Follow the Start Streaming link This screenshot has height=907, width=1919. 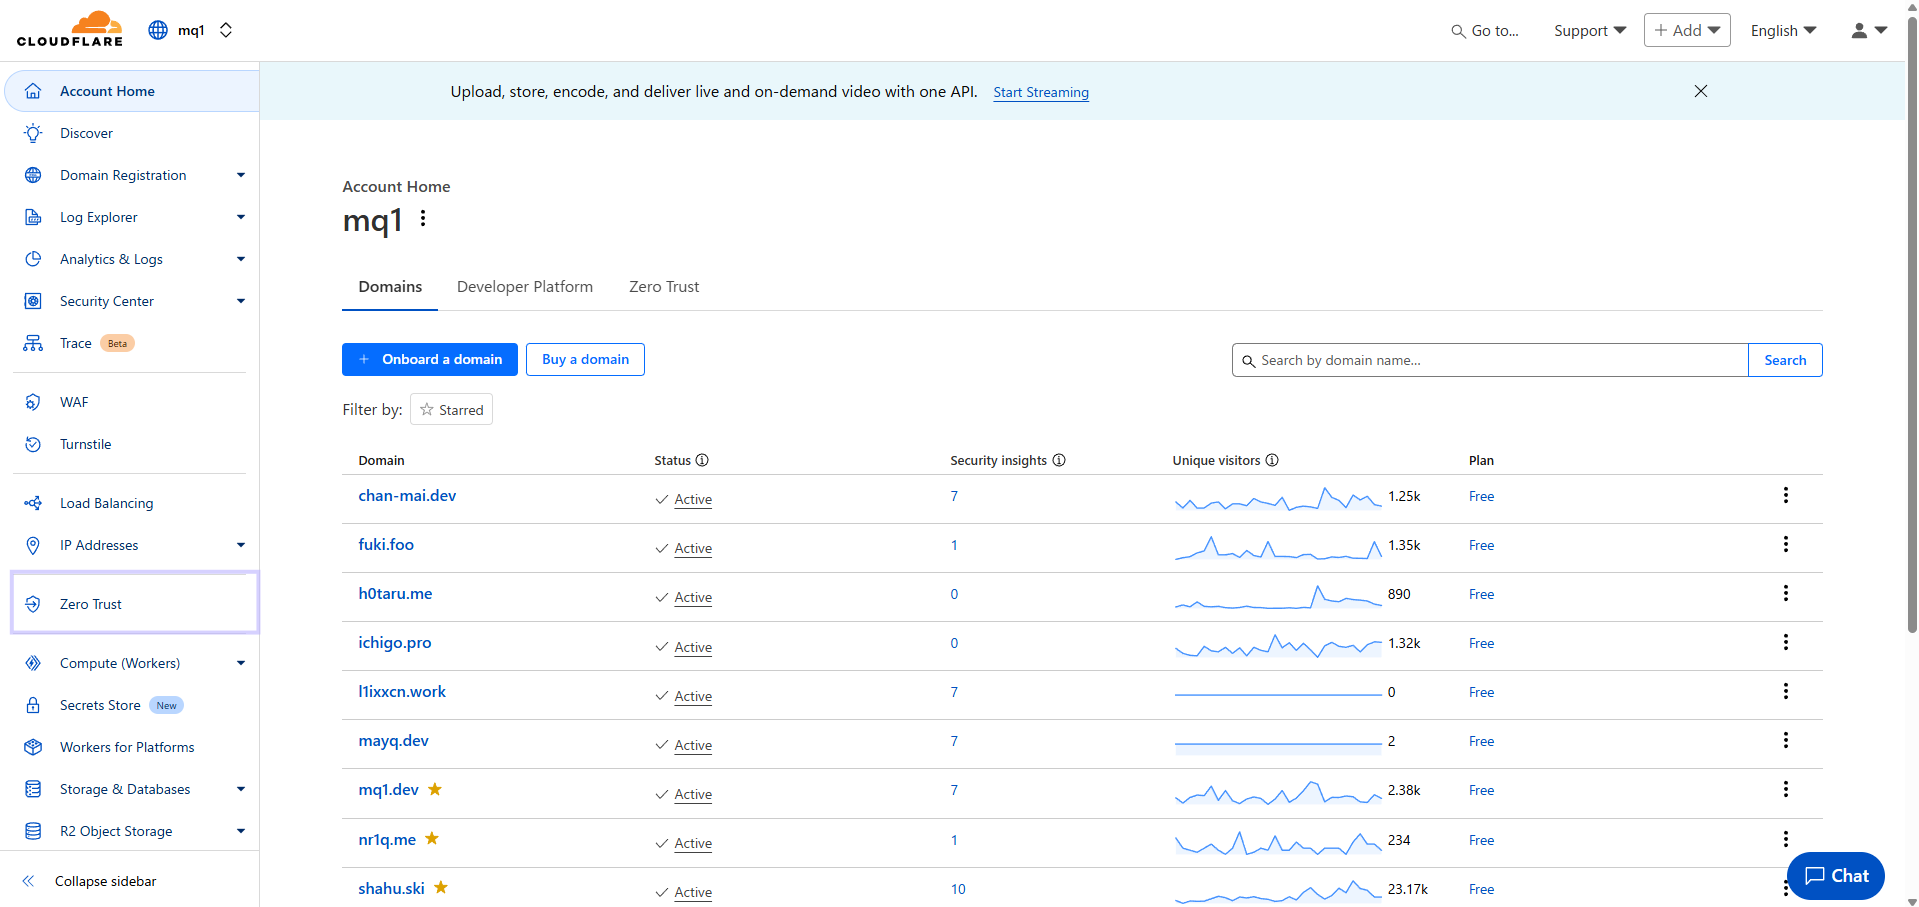click(x=1041, y=92)
